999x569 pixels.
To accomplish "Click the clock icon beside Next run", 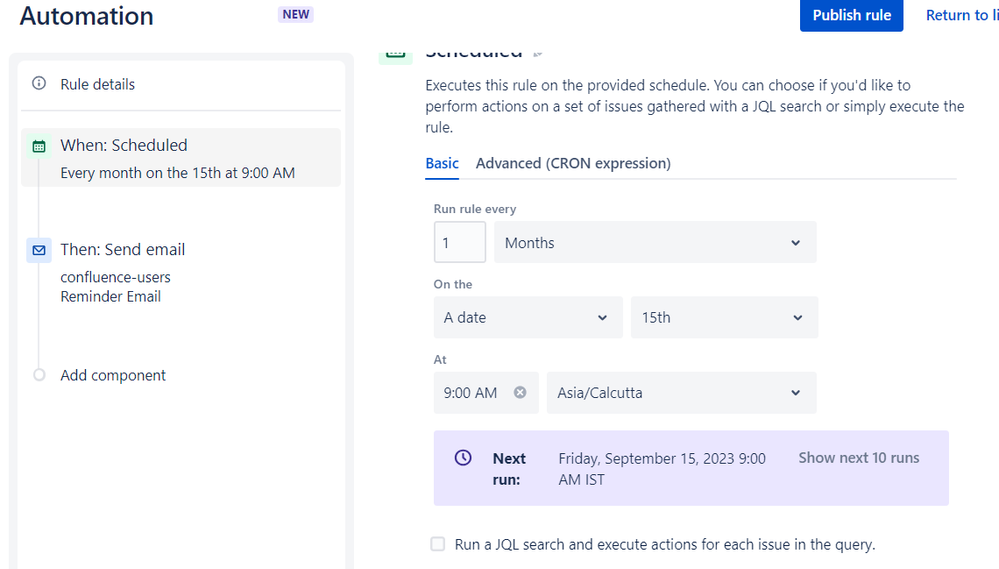I will (x=463, y=458).
